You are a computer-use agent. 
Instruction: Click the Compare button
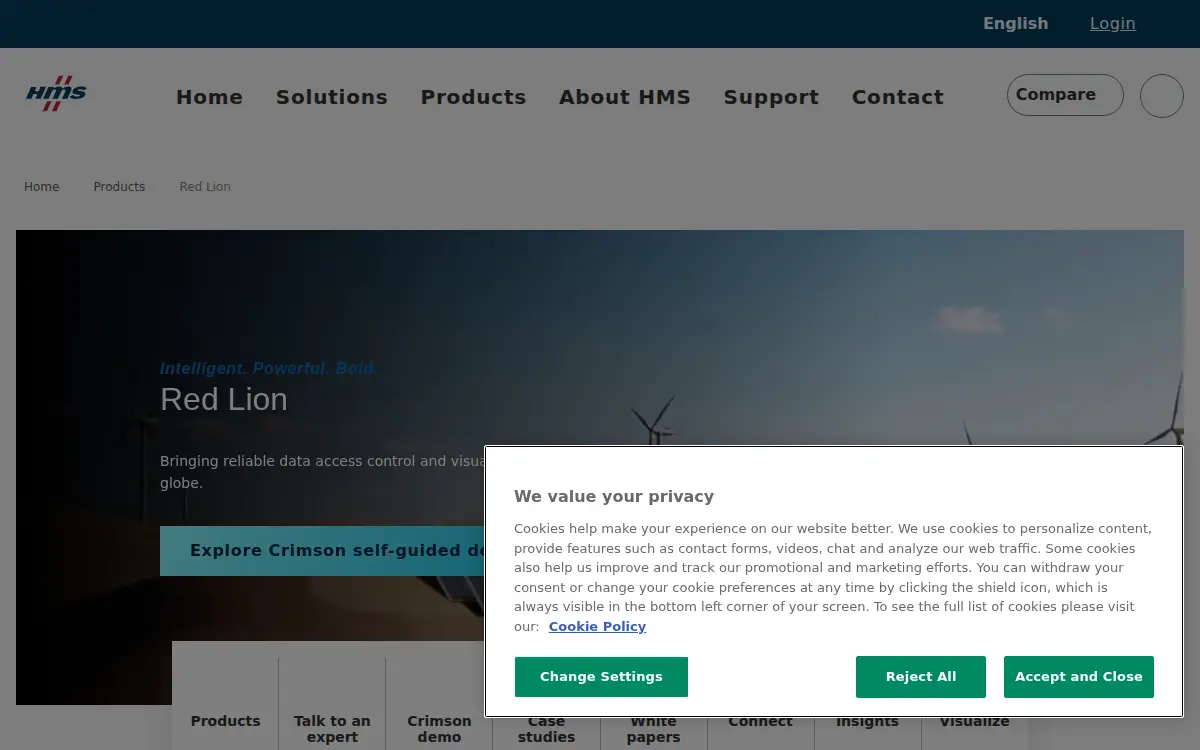click(x=1065, y=95)
